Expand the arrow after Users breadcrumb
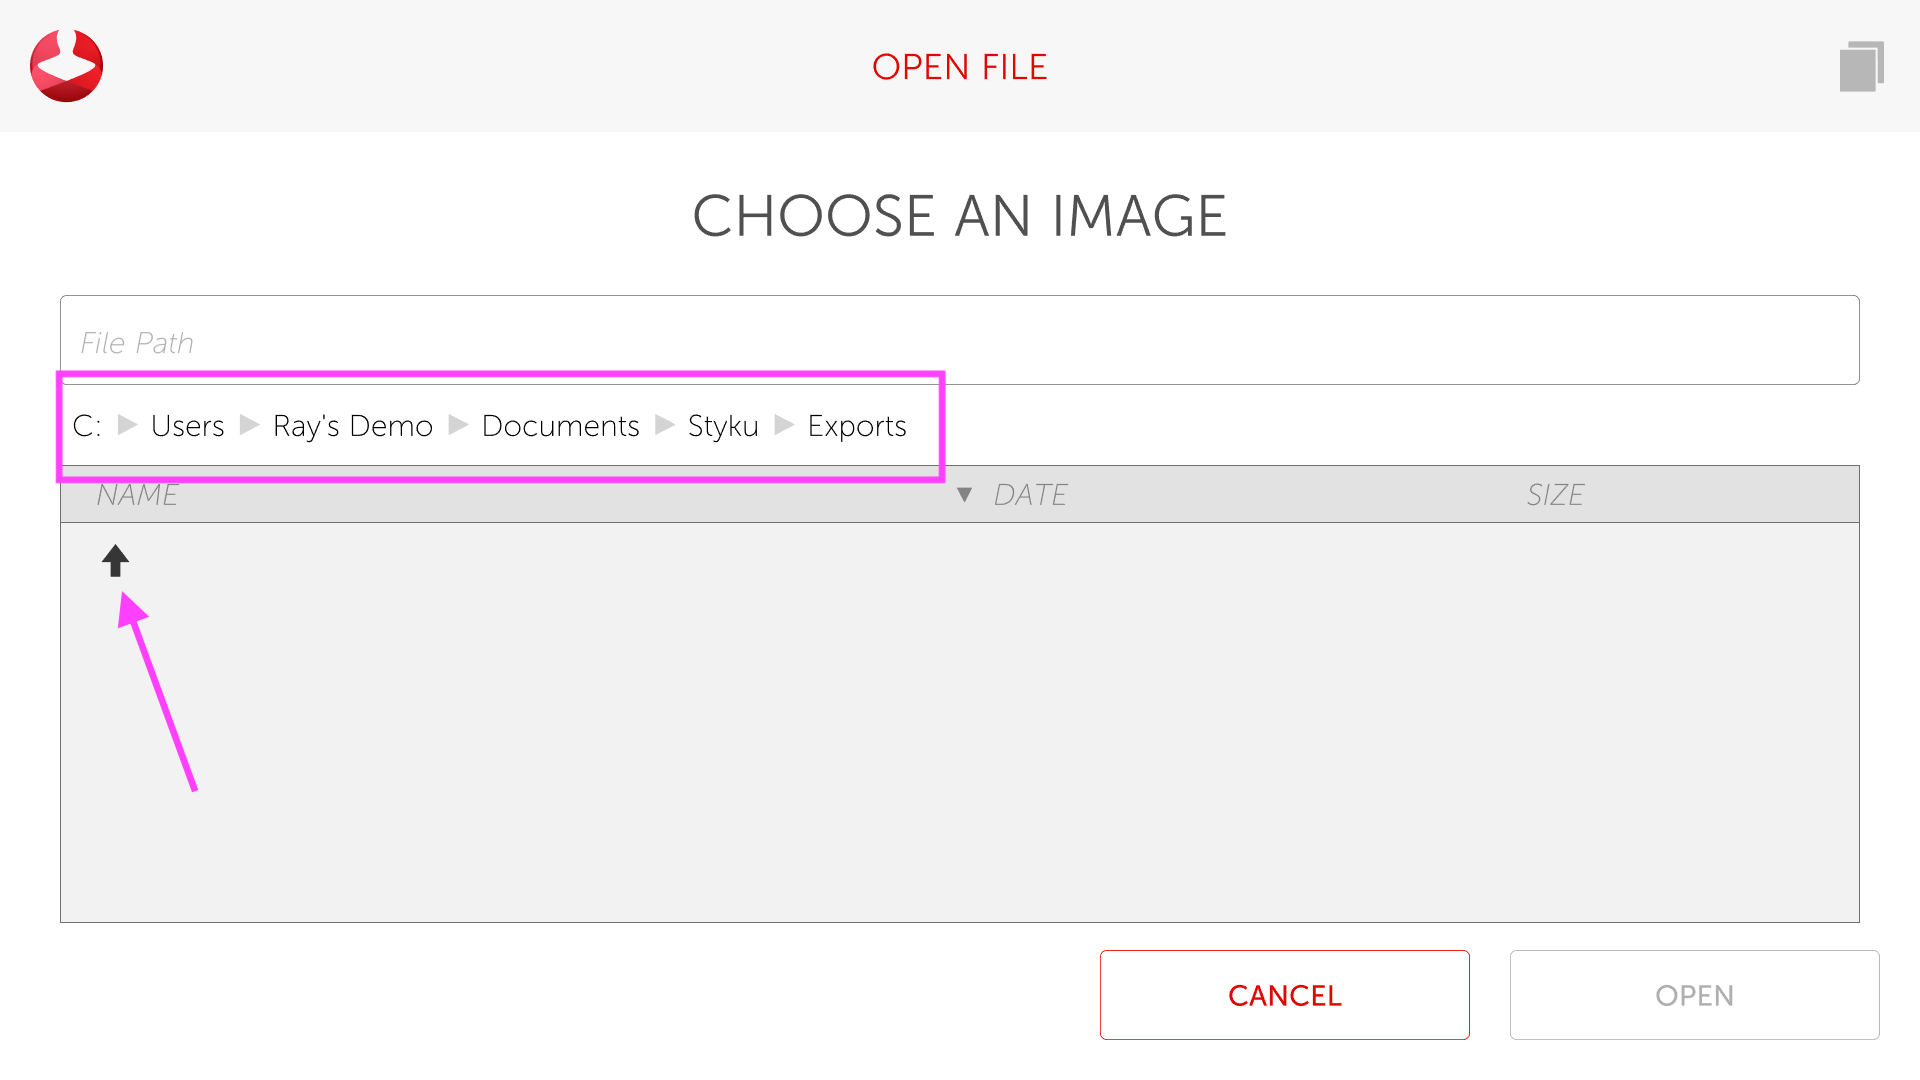The height and width of the screenshot is (1080, 1920). [x=249, y=425]
